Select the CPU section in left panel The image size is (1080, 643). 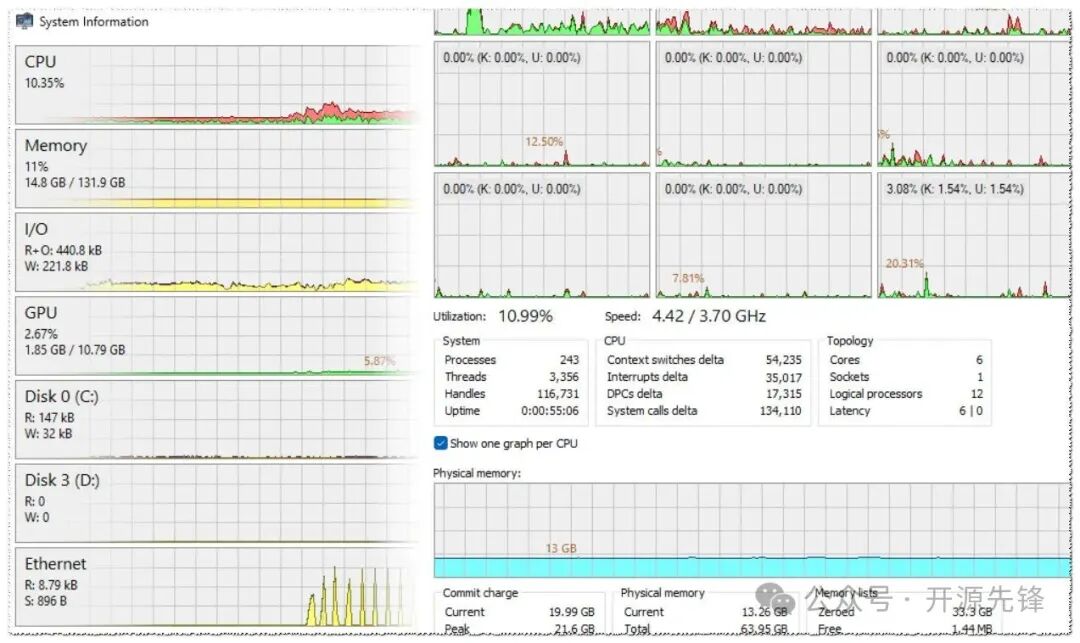pyautogui.click(x=215, y=84)
